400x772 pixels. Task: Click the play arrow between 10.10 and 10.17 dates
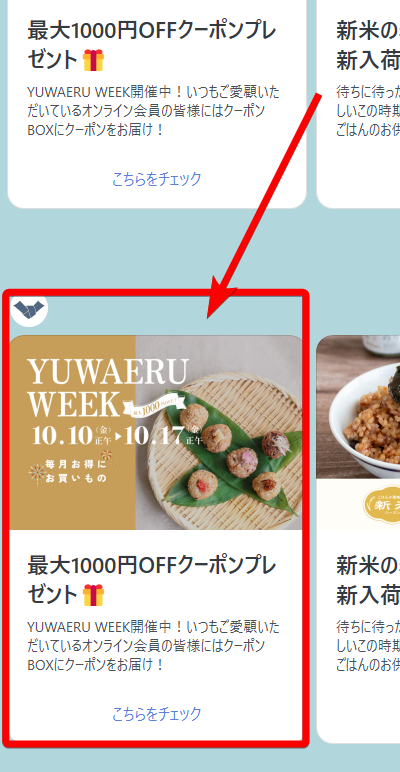(x=119, y=437)
